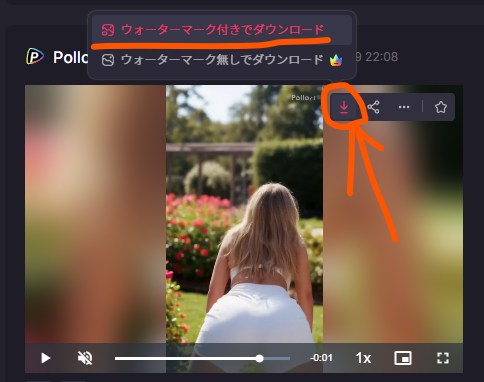Unmute the video audio

(x=85, y=358)
